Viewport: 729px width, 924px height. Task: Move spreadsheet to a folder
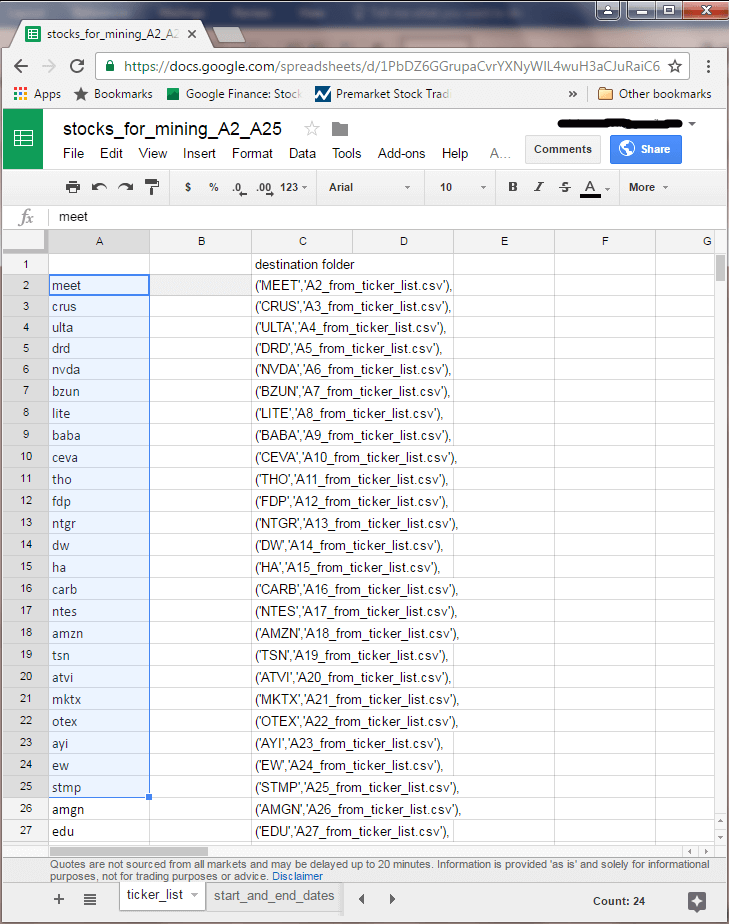[340, 128]
